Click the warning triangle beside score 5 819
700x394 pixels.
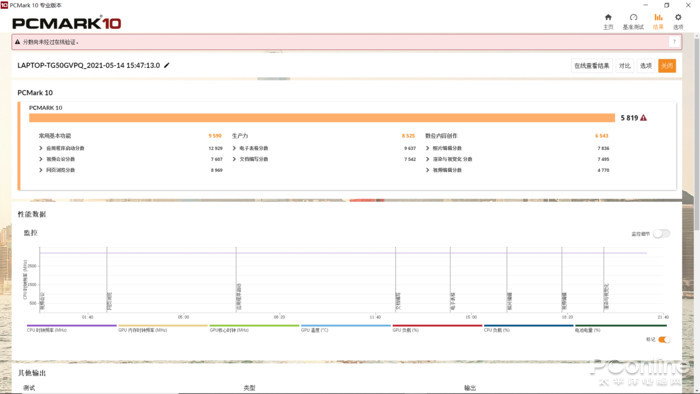click(x=643, y=118)
